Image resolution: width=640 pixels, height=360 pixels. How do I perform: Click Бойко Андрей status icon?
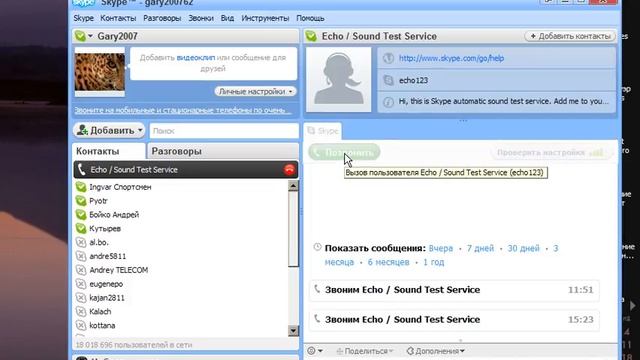click(81, 215)
